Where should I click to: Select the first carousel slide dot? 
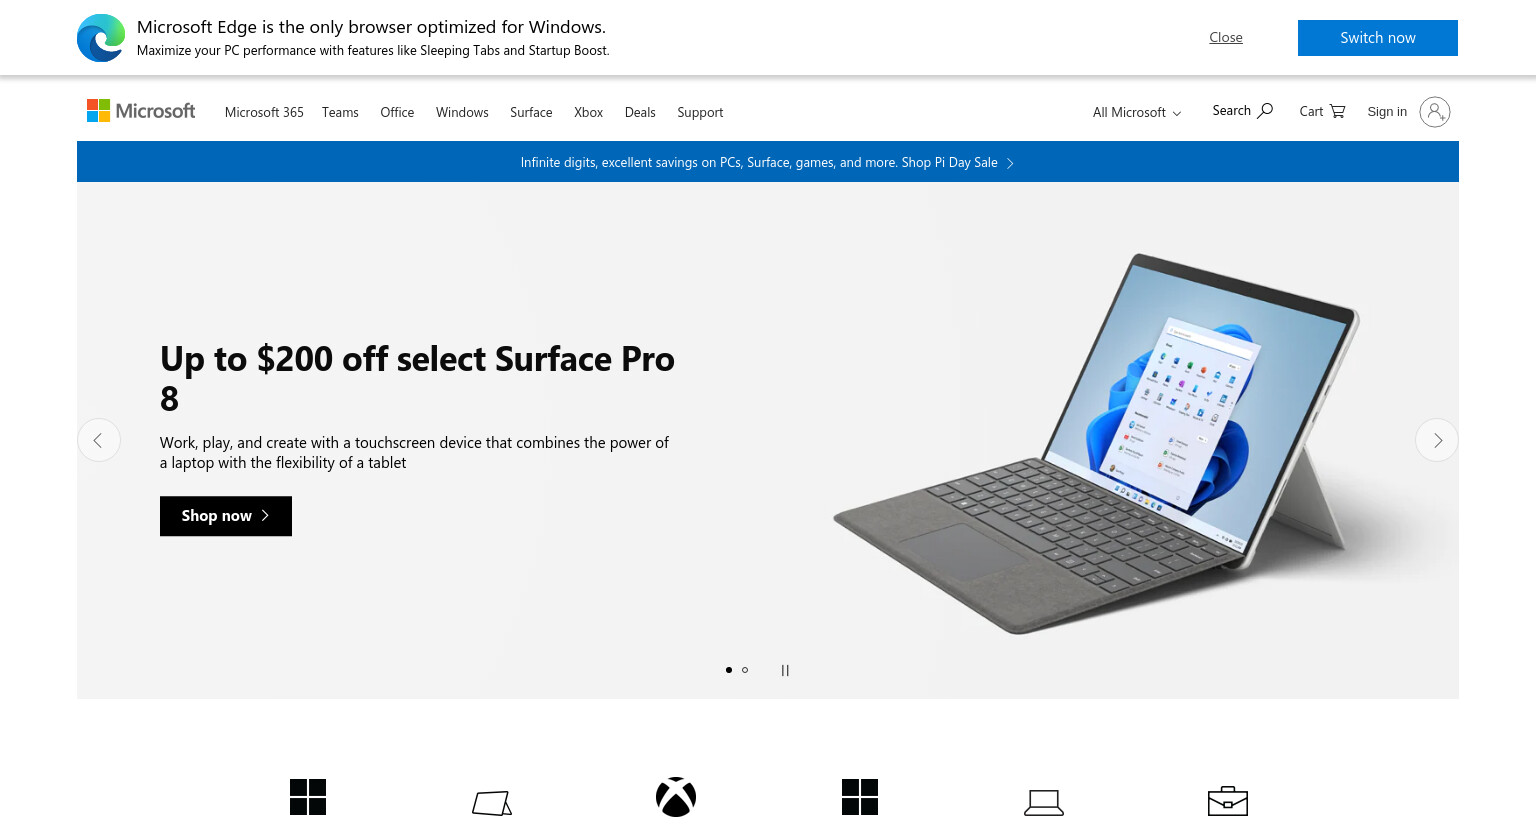(729, 670)
